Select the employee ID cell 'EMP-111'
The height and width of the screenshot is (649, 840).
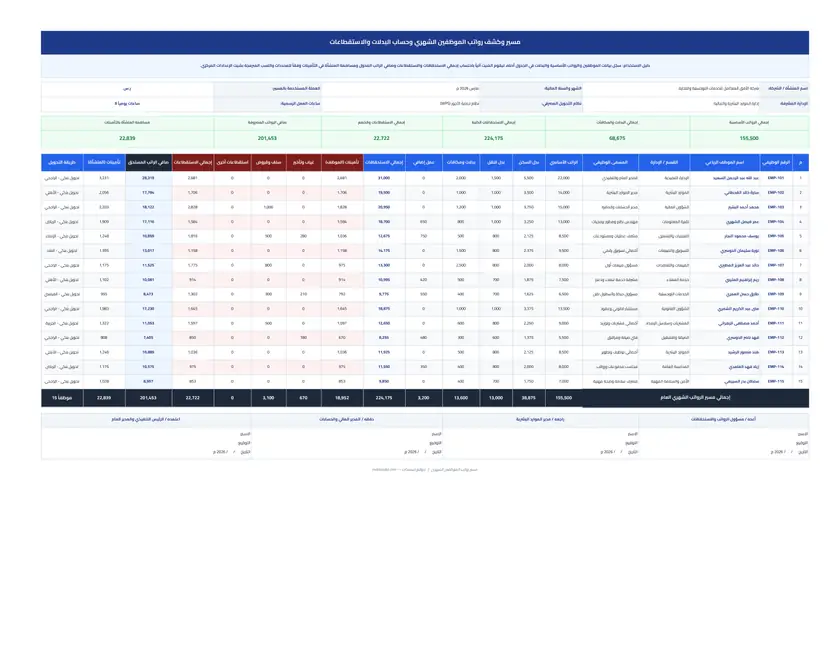click(776, 323)
